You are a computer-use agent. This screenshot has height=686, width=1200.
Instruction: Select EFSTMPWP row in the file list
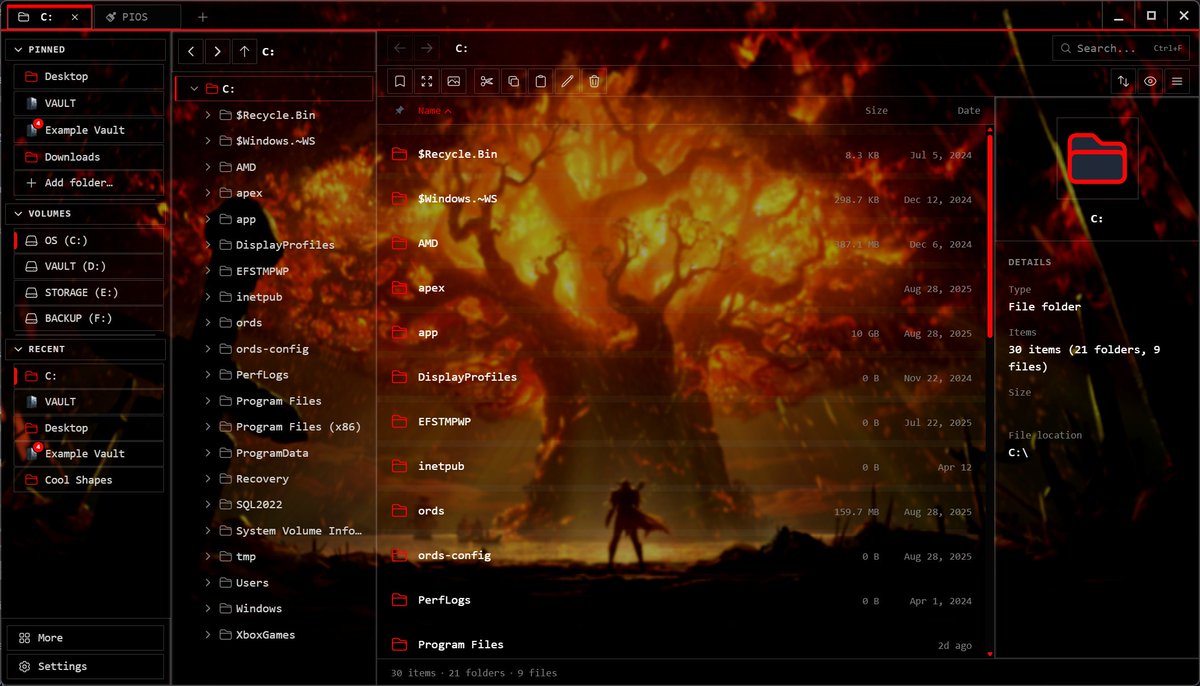[683, 422]
